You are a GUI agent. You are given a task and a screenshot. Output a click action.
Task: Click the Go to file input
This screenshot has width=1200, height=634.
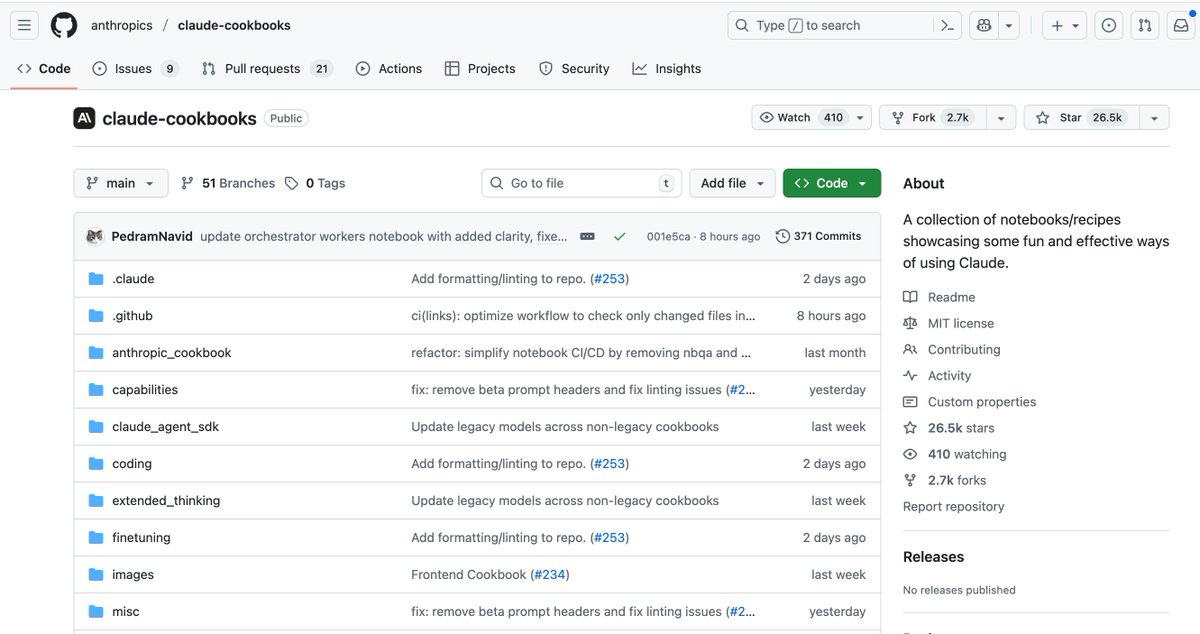(x=581, y=183)
